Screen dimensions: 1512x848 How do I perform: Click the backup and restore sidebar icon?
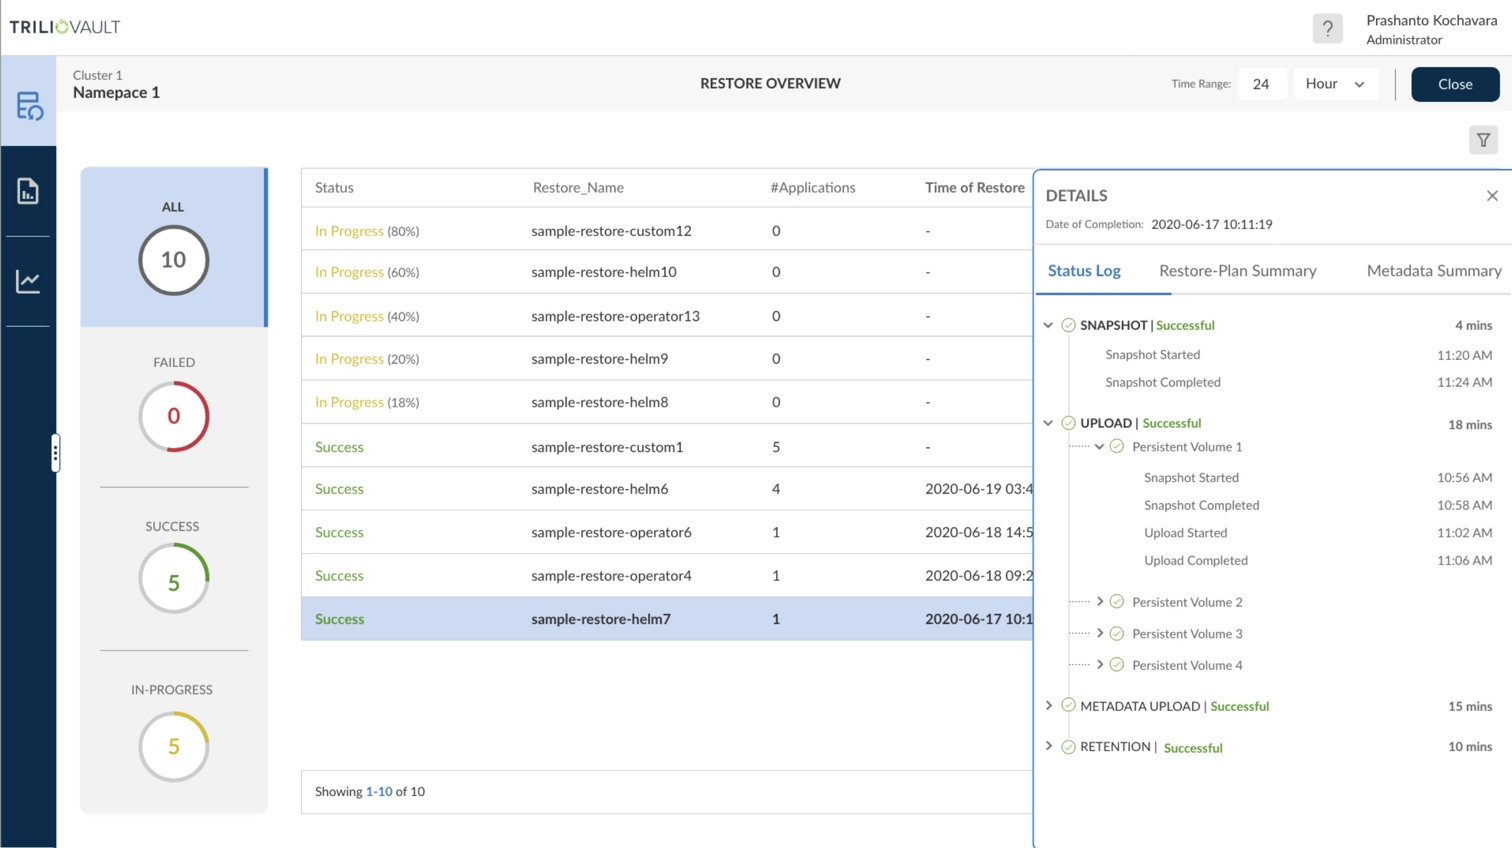29,105
